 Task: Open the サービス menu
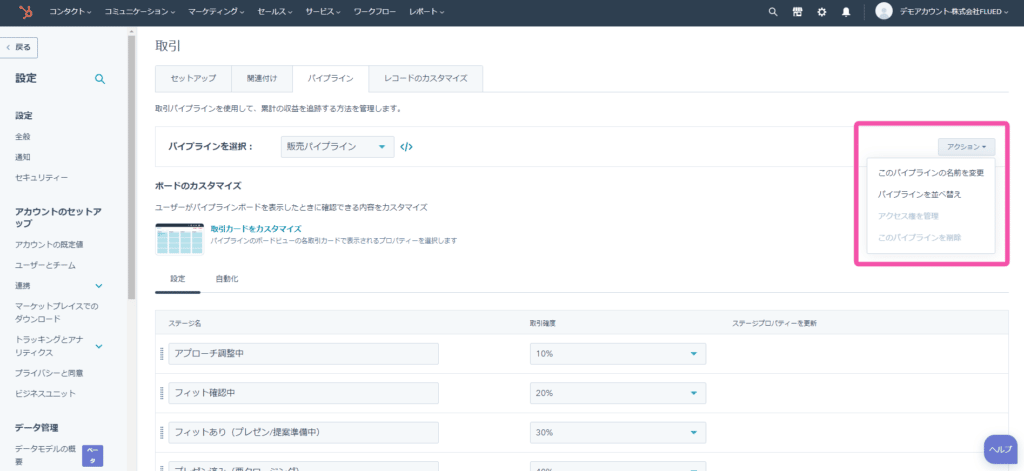click(x=323, y=12)
